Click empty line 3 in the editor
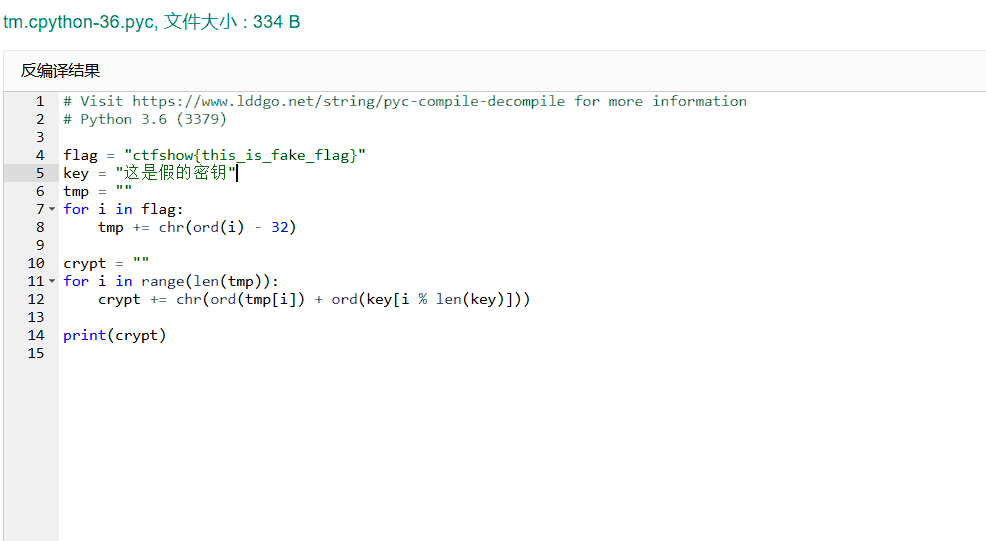 click(x=522, y=137)
